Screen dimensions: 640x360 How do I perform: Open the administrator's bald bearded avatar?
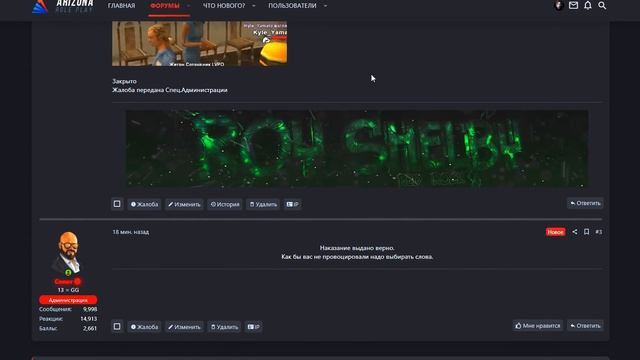coord(68,253)
